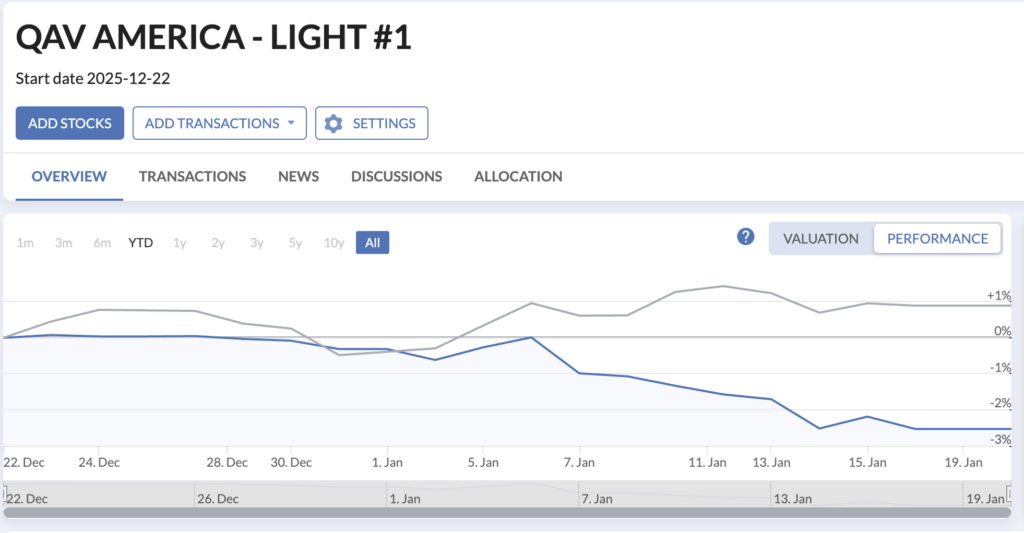Select the YTD time range
The height and width of the screenshot is (533, 1024).
(141, 242)
